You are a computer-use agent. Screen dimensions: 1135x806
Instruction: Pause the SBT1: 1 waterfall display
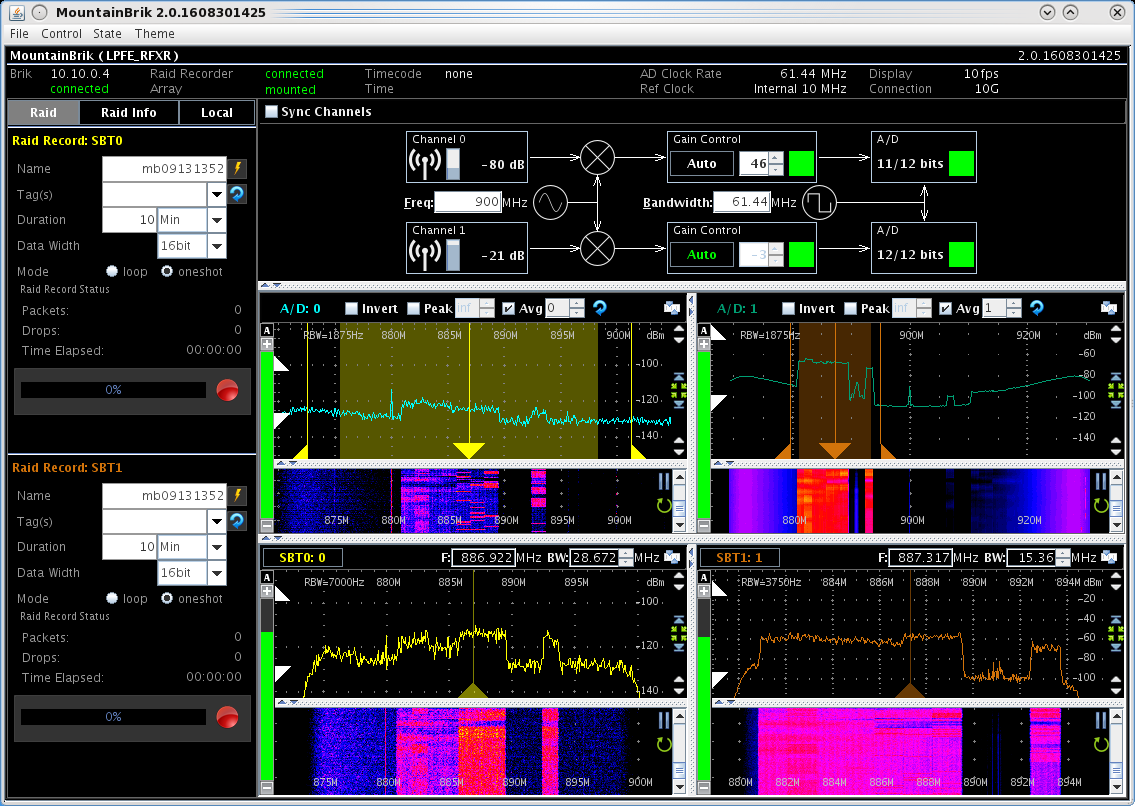point(1101,720)
